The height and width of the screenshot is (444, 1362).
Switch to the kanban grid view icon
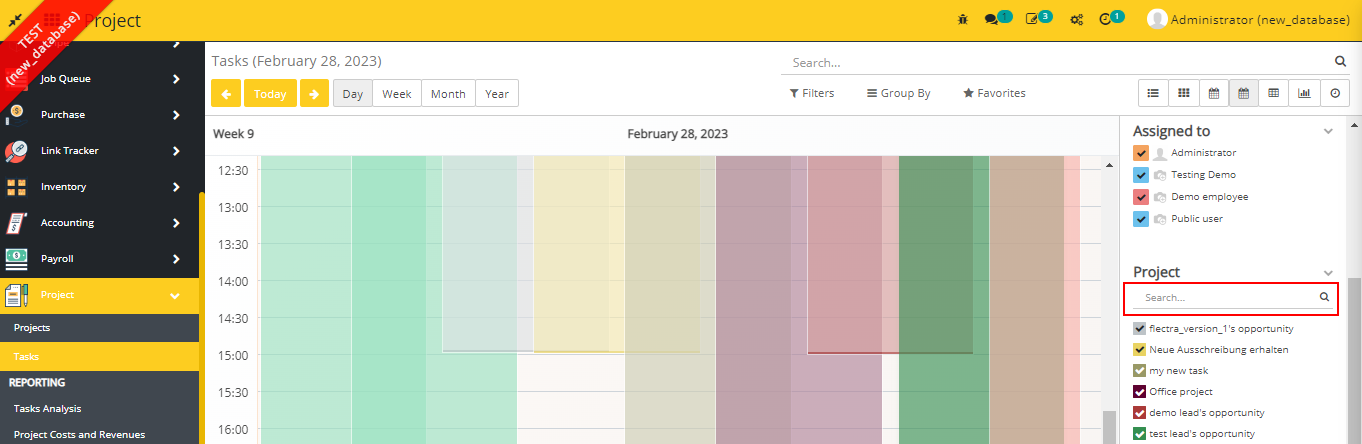[1183, 93]
